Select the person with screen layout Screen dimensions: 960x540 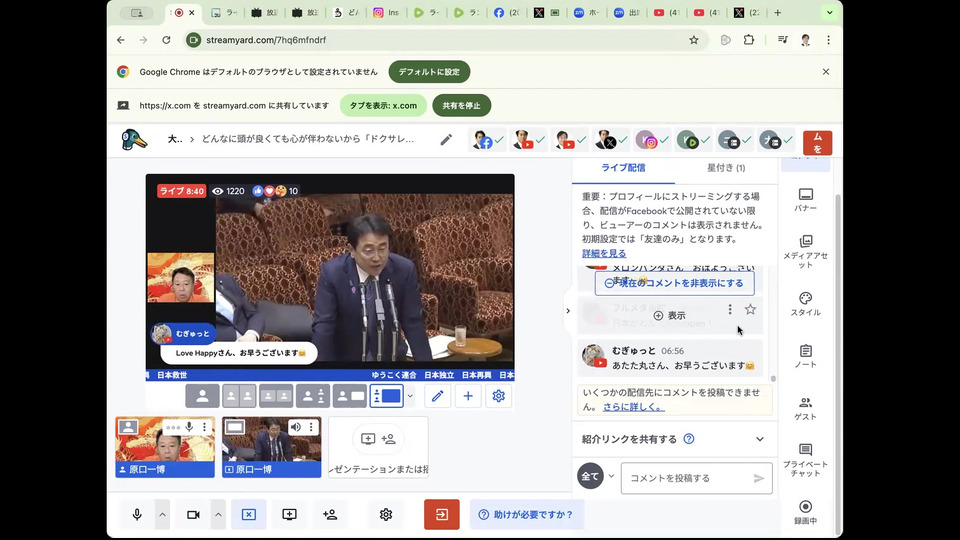(x=349, y=396)
